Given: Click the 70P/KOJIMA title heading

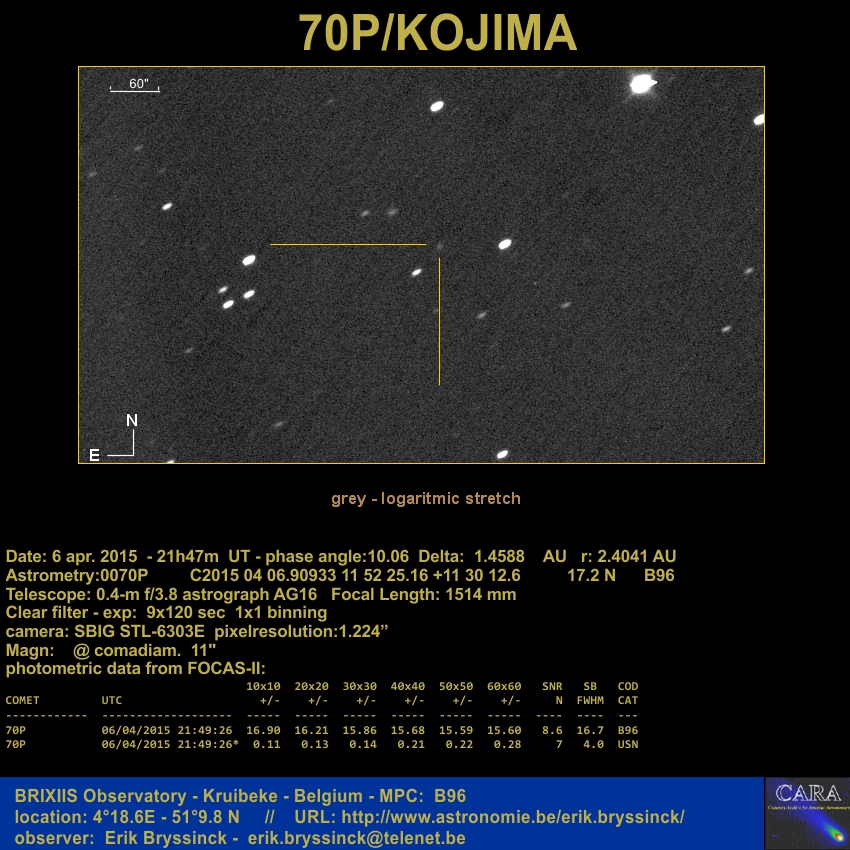Looking at the screenshot, I should tap(438, 34).
